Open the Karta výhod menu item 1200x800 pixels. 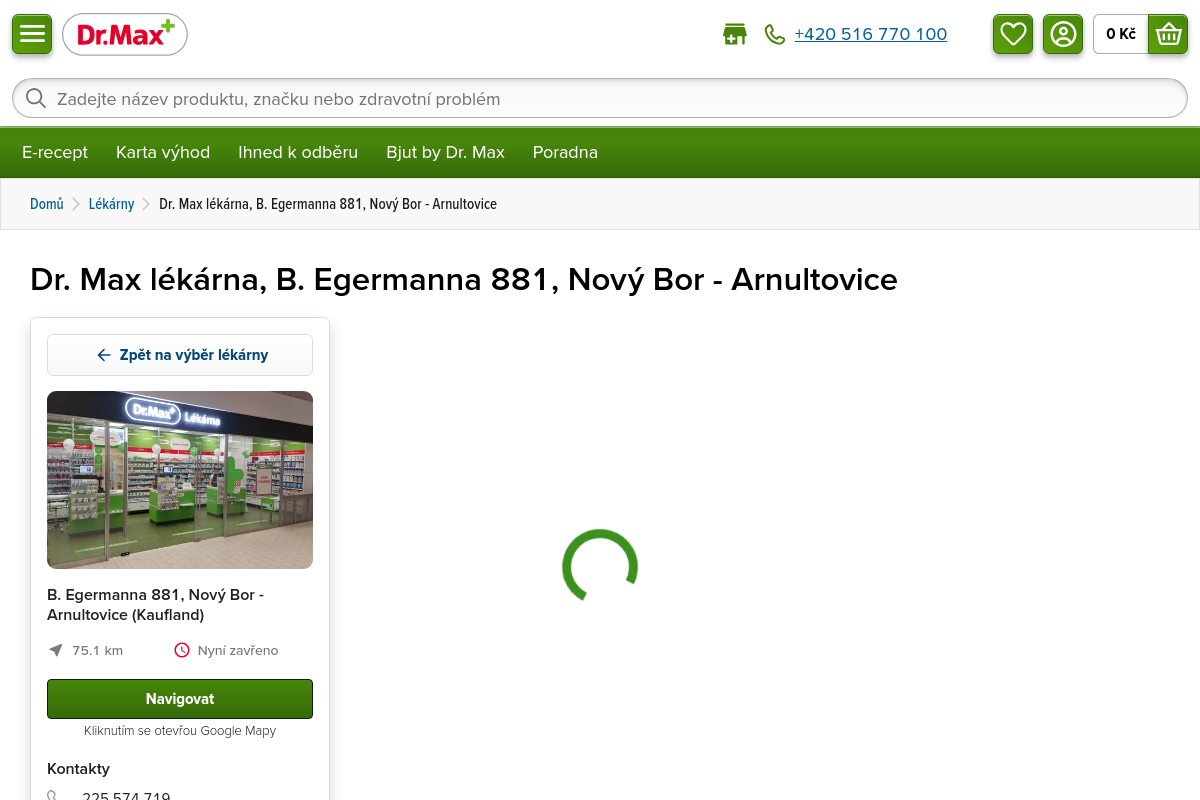pyautogui.click(x=163, y=152)
